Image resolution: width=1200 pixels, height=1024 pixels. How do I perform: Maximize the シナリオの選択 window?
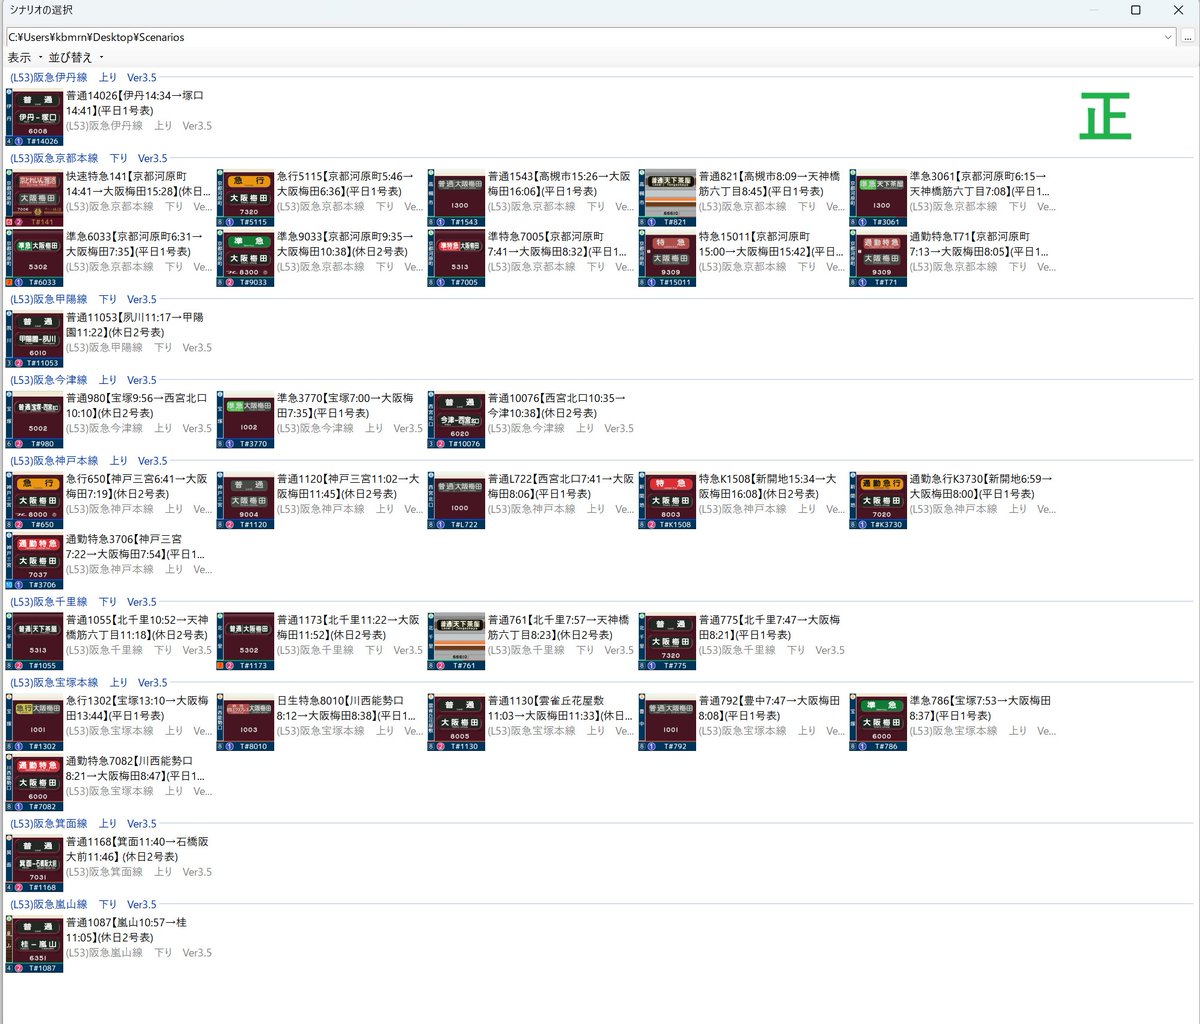click(1135, 10)
